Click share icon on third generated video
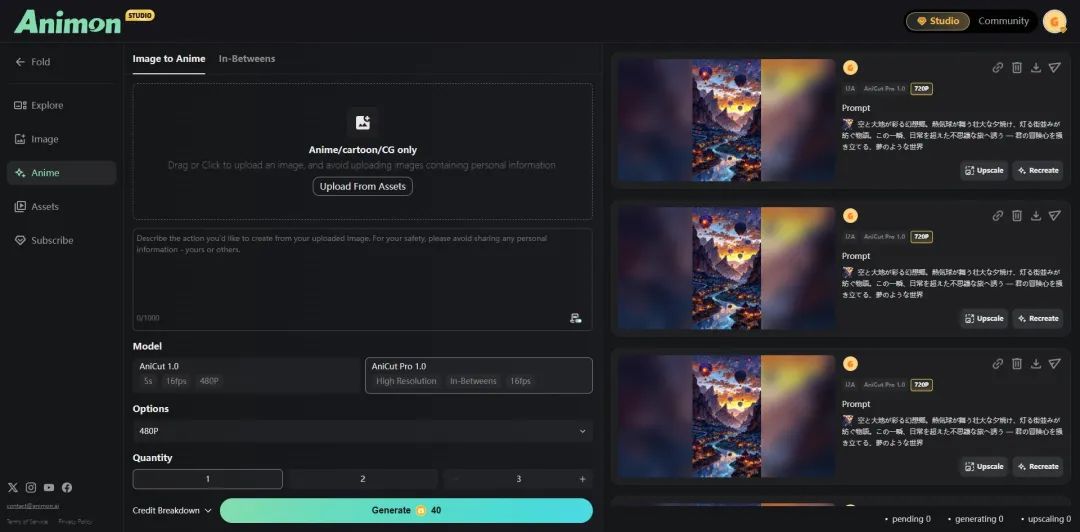The image size is (1080, 532). point(1054,364)
